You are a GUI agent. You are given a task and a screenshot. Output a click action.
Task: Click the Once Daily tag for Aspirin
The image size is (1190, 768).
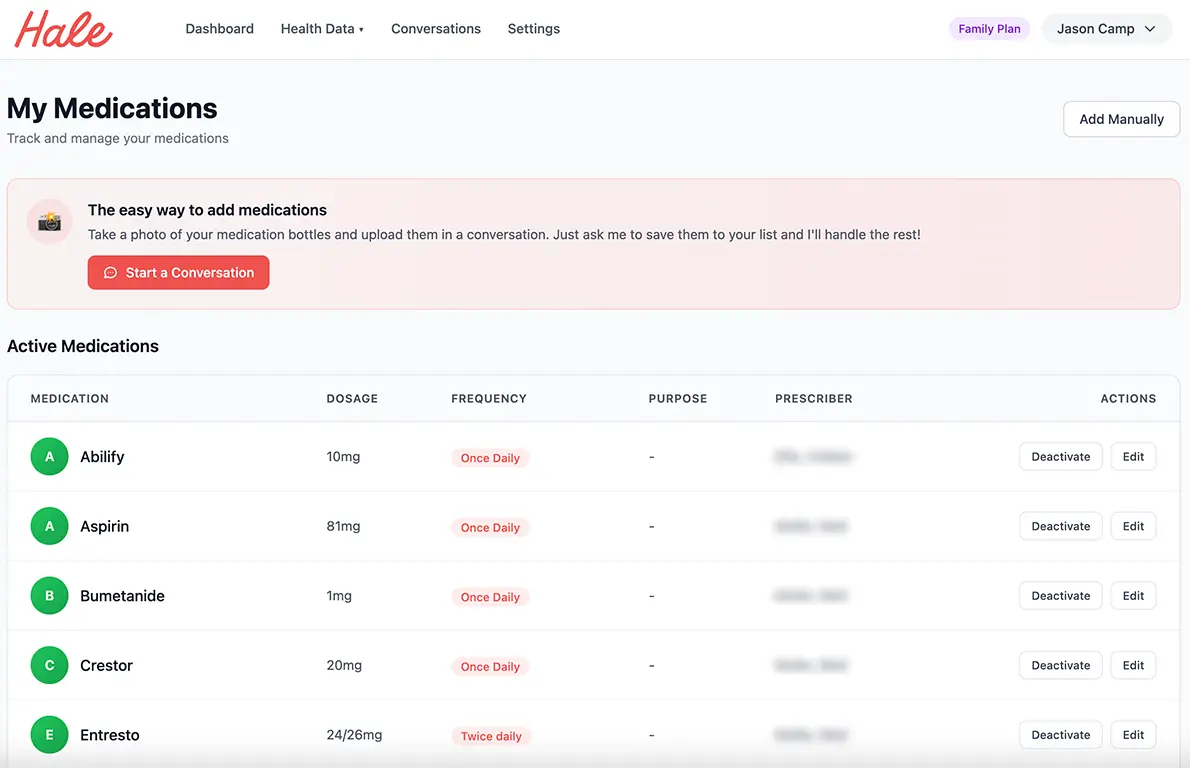[x=490, y=527]
